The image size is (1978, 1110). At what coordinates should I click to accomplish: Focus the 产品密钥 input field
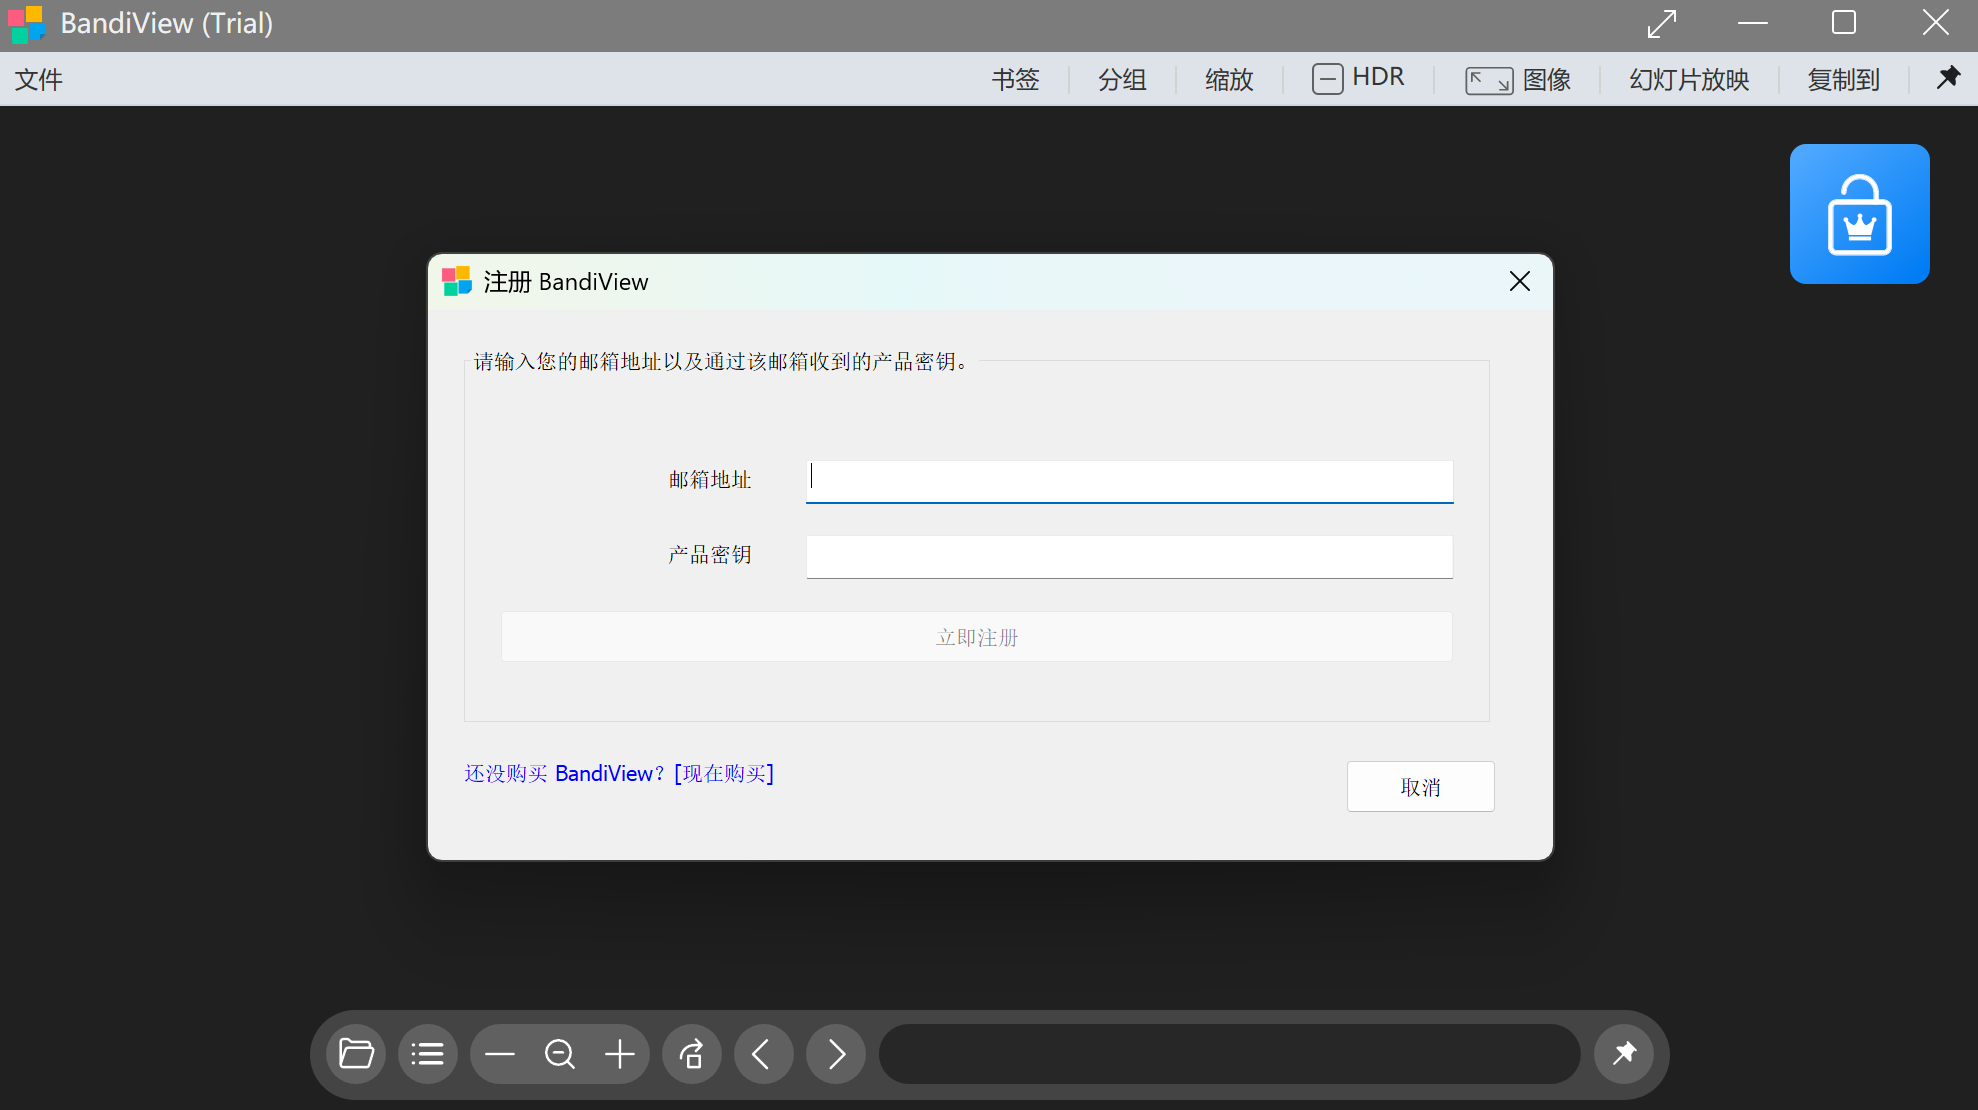click(x=1129, y=556)
